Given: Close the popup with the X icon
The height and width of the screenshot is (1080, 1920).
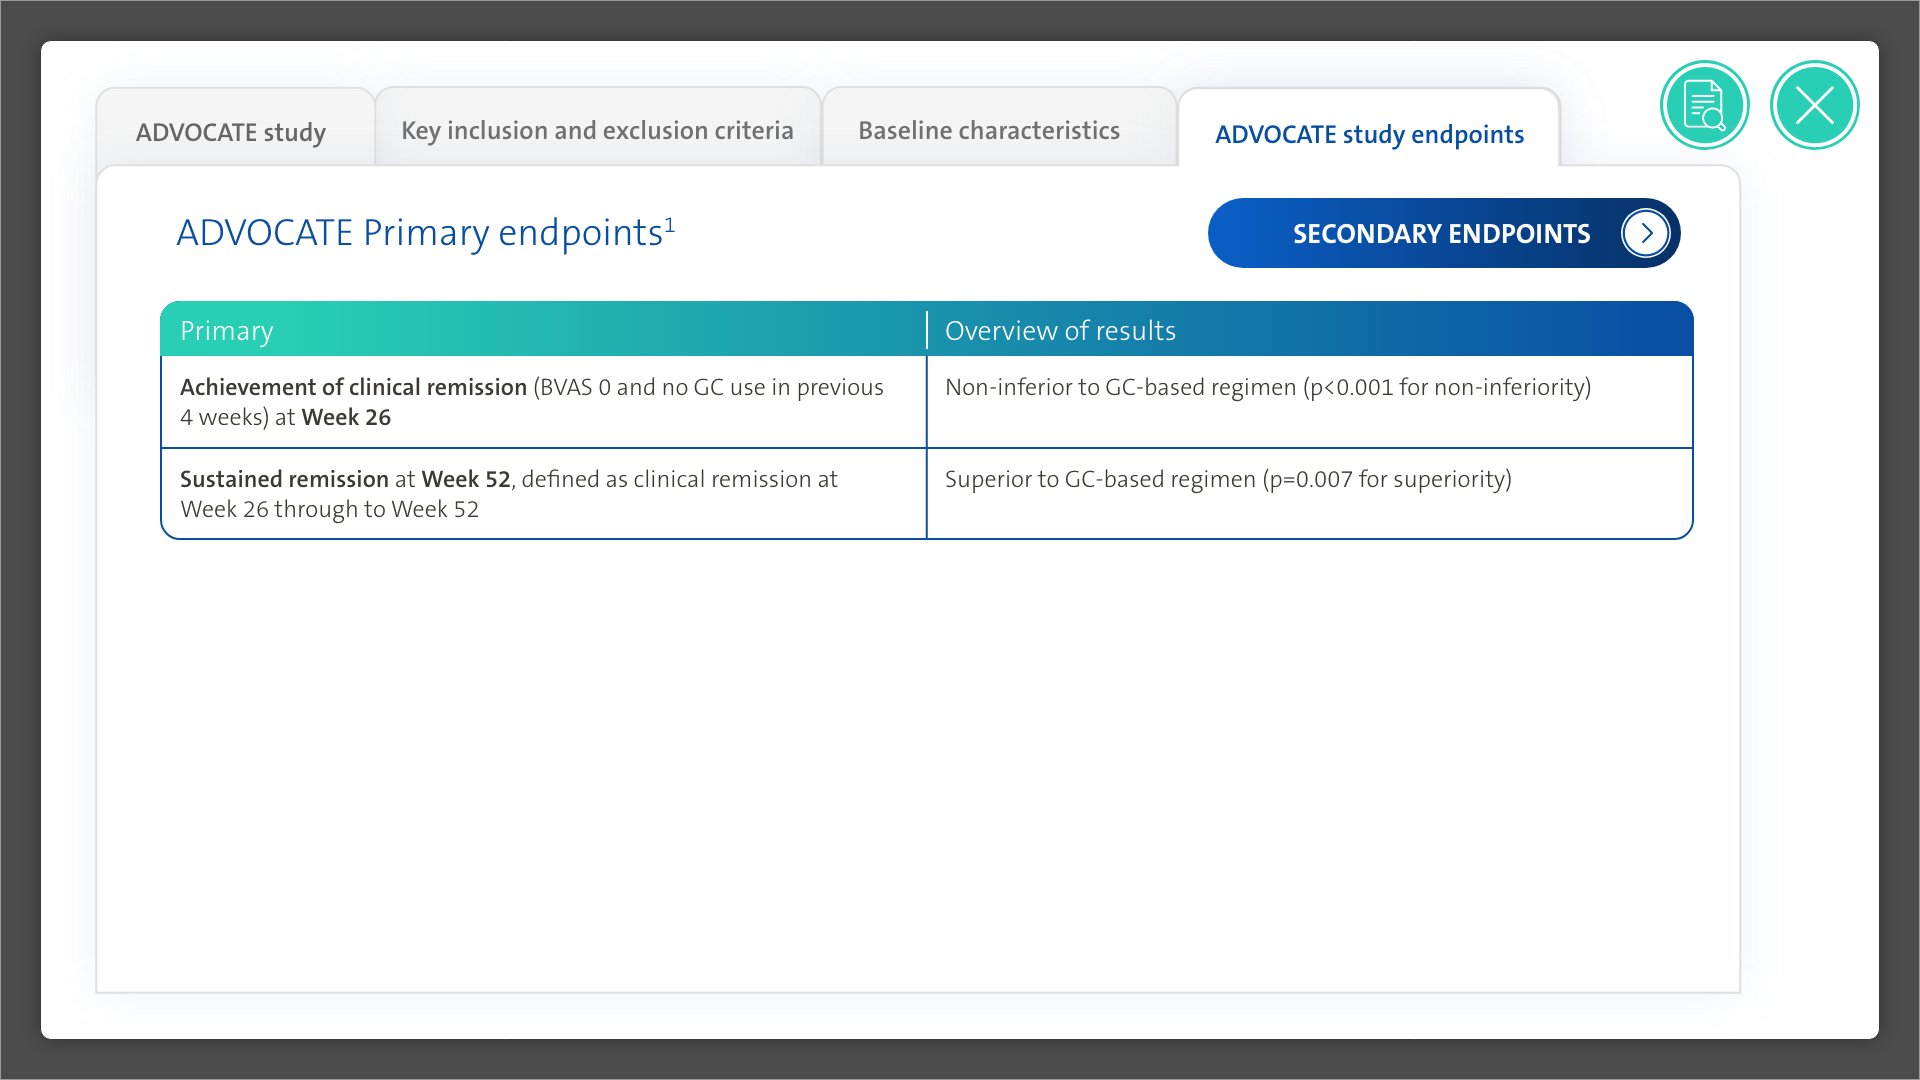Looking at the screenshot, I should pos(1814,105).
